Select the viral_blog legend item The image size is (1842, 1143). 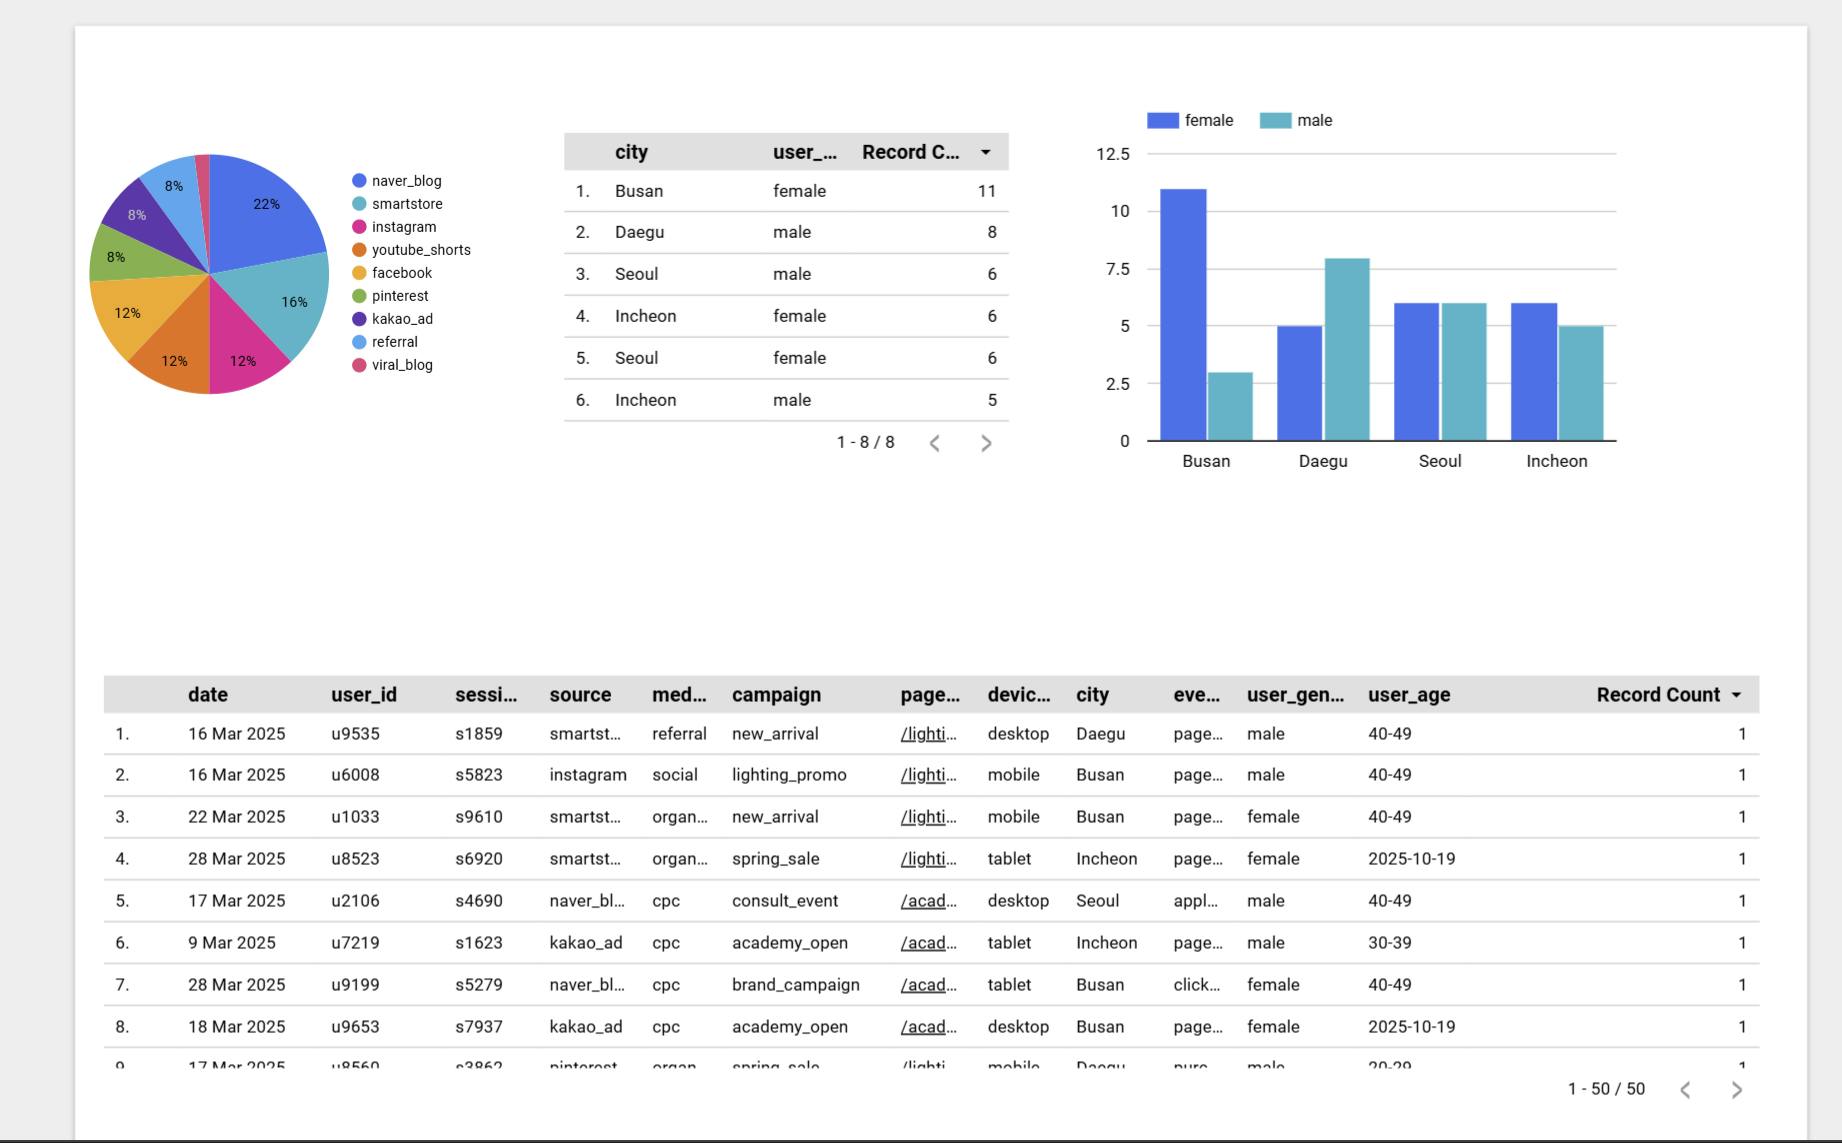click(x=392, y=365)
